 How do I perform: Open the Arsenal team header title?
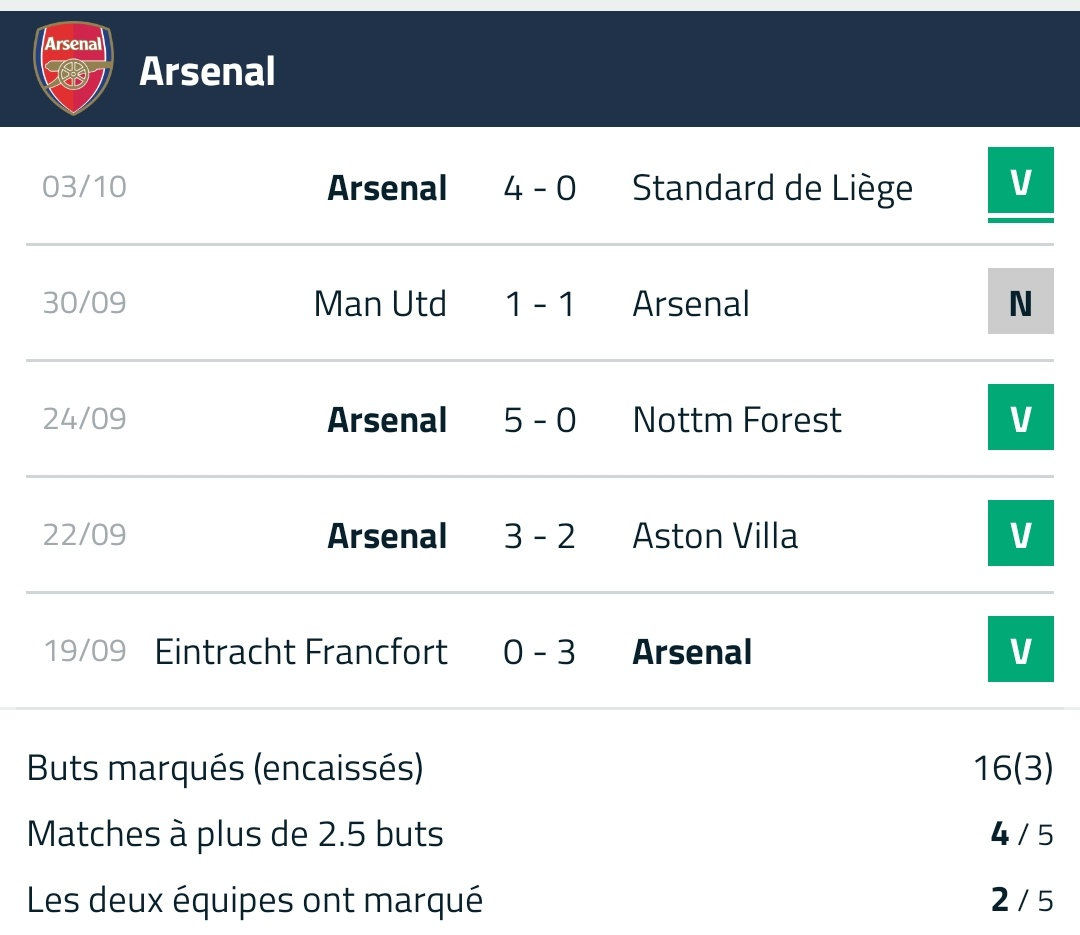pyautogui.click(x=207, y=71)
